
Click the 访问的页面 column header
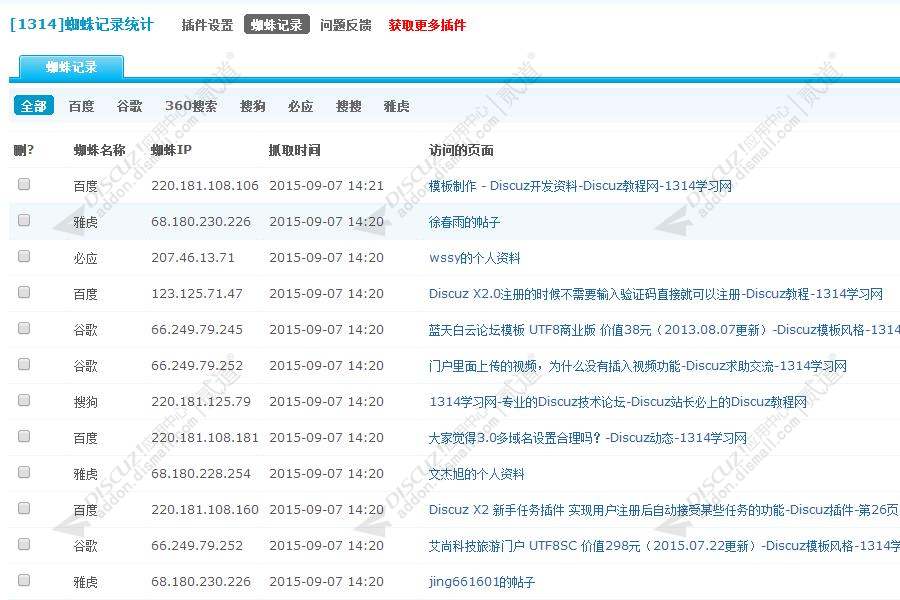tap(461, 150)
